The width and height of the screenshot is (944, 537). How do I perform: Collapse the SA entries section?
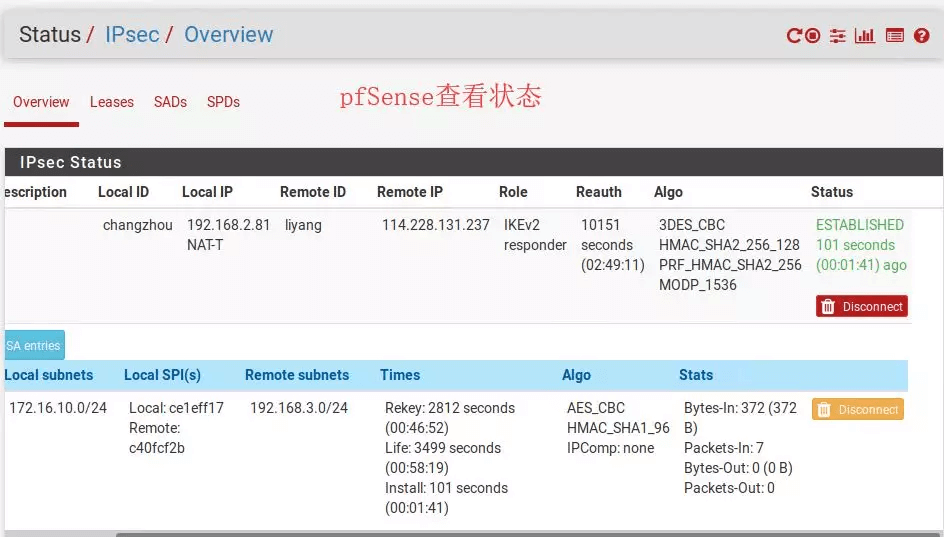tap(34, 346)
